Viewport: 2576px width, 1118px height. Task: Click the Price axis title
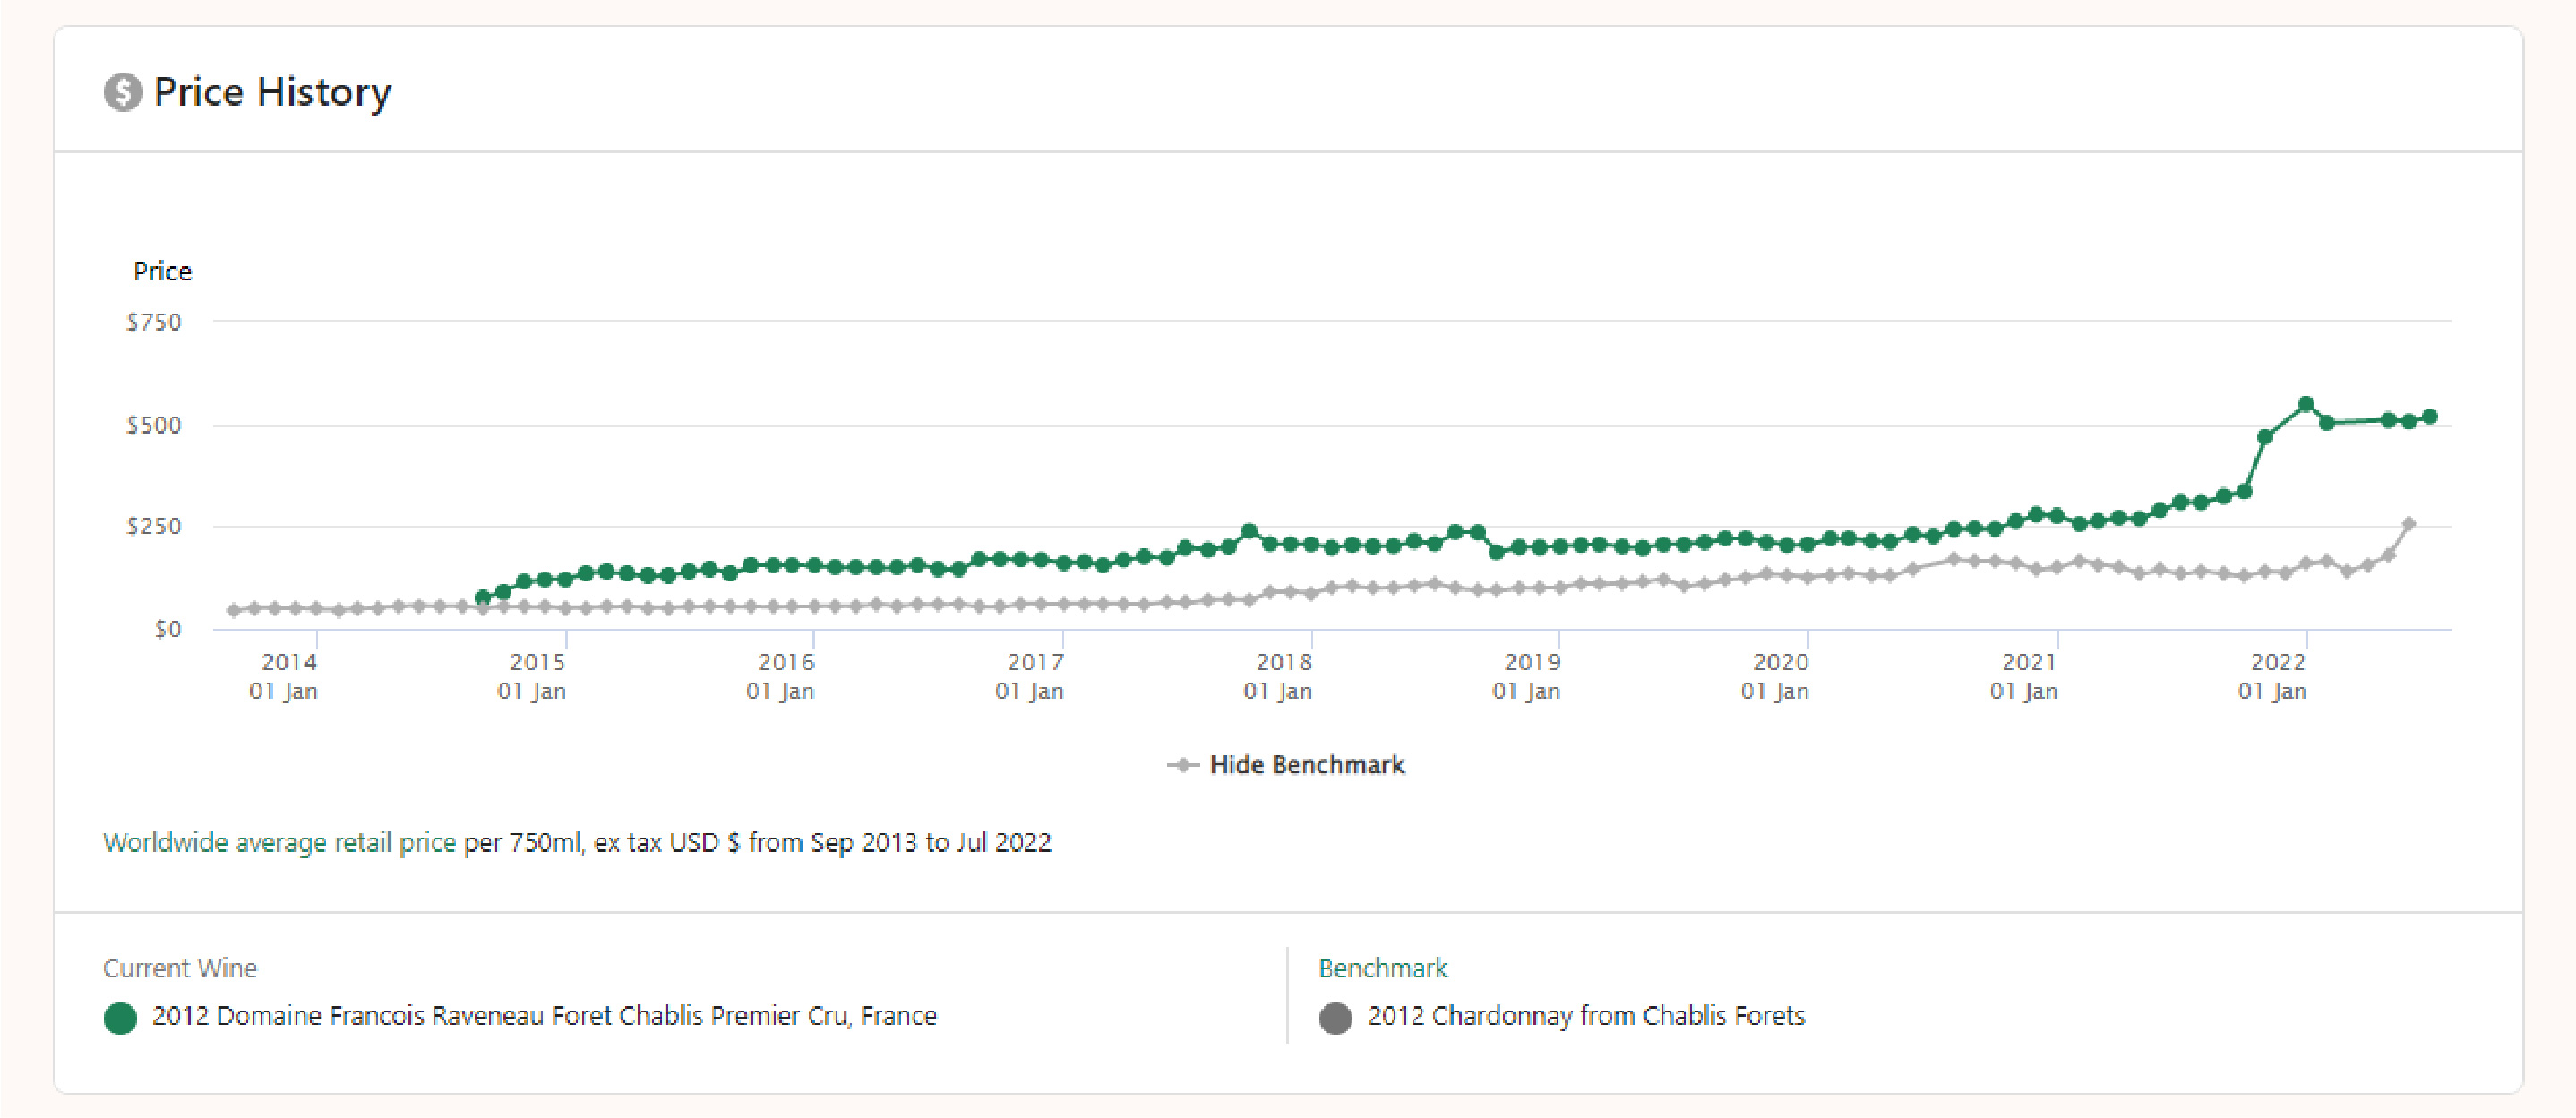point(162,271)
